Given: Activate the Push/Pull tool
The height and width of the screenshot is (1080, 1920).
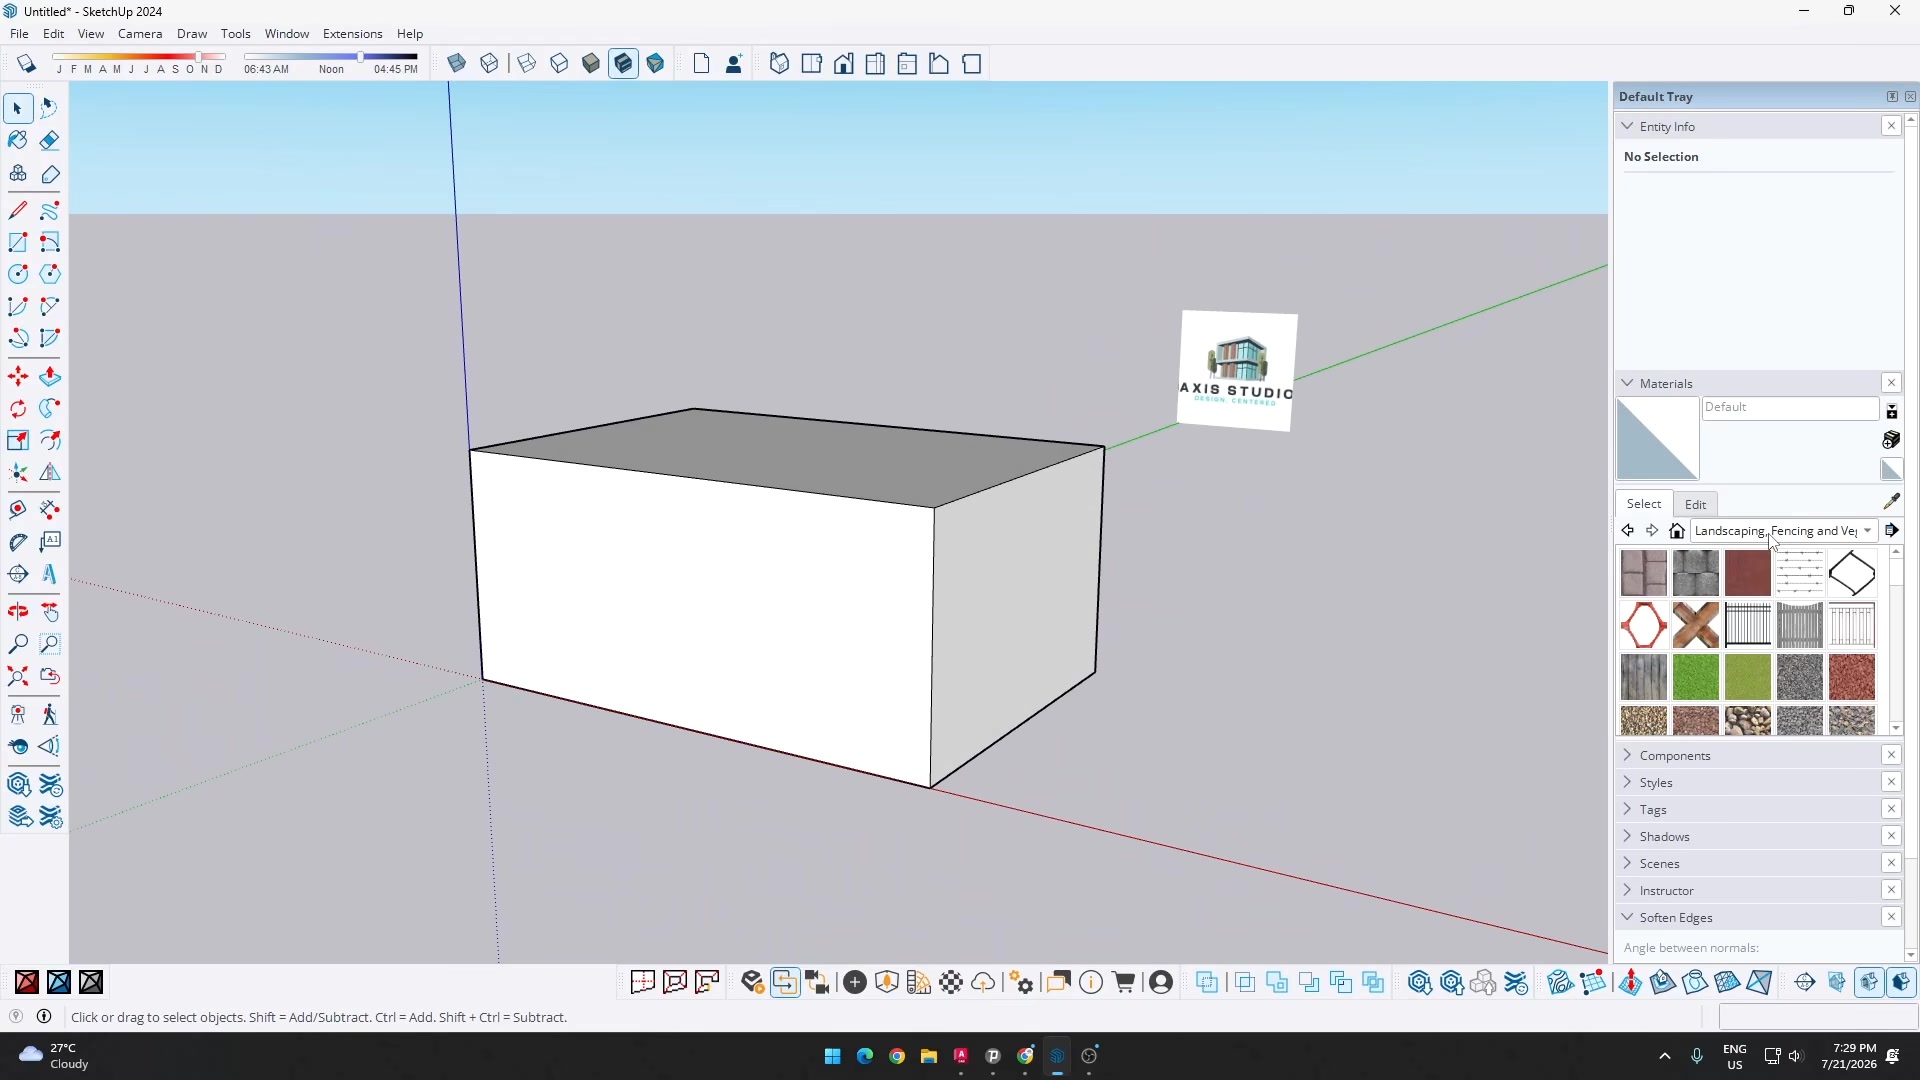Looking at the screenshot, I should click(50, 377).
